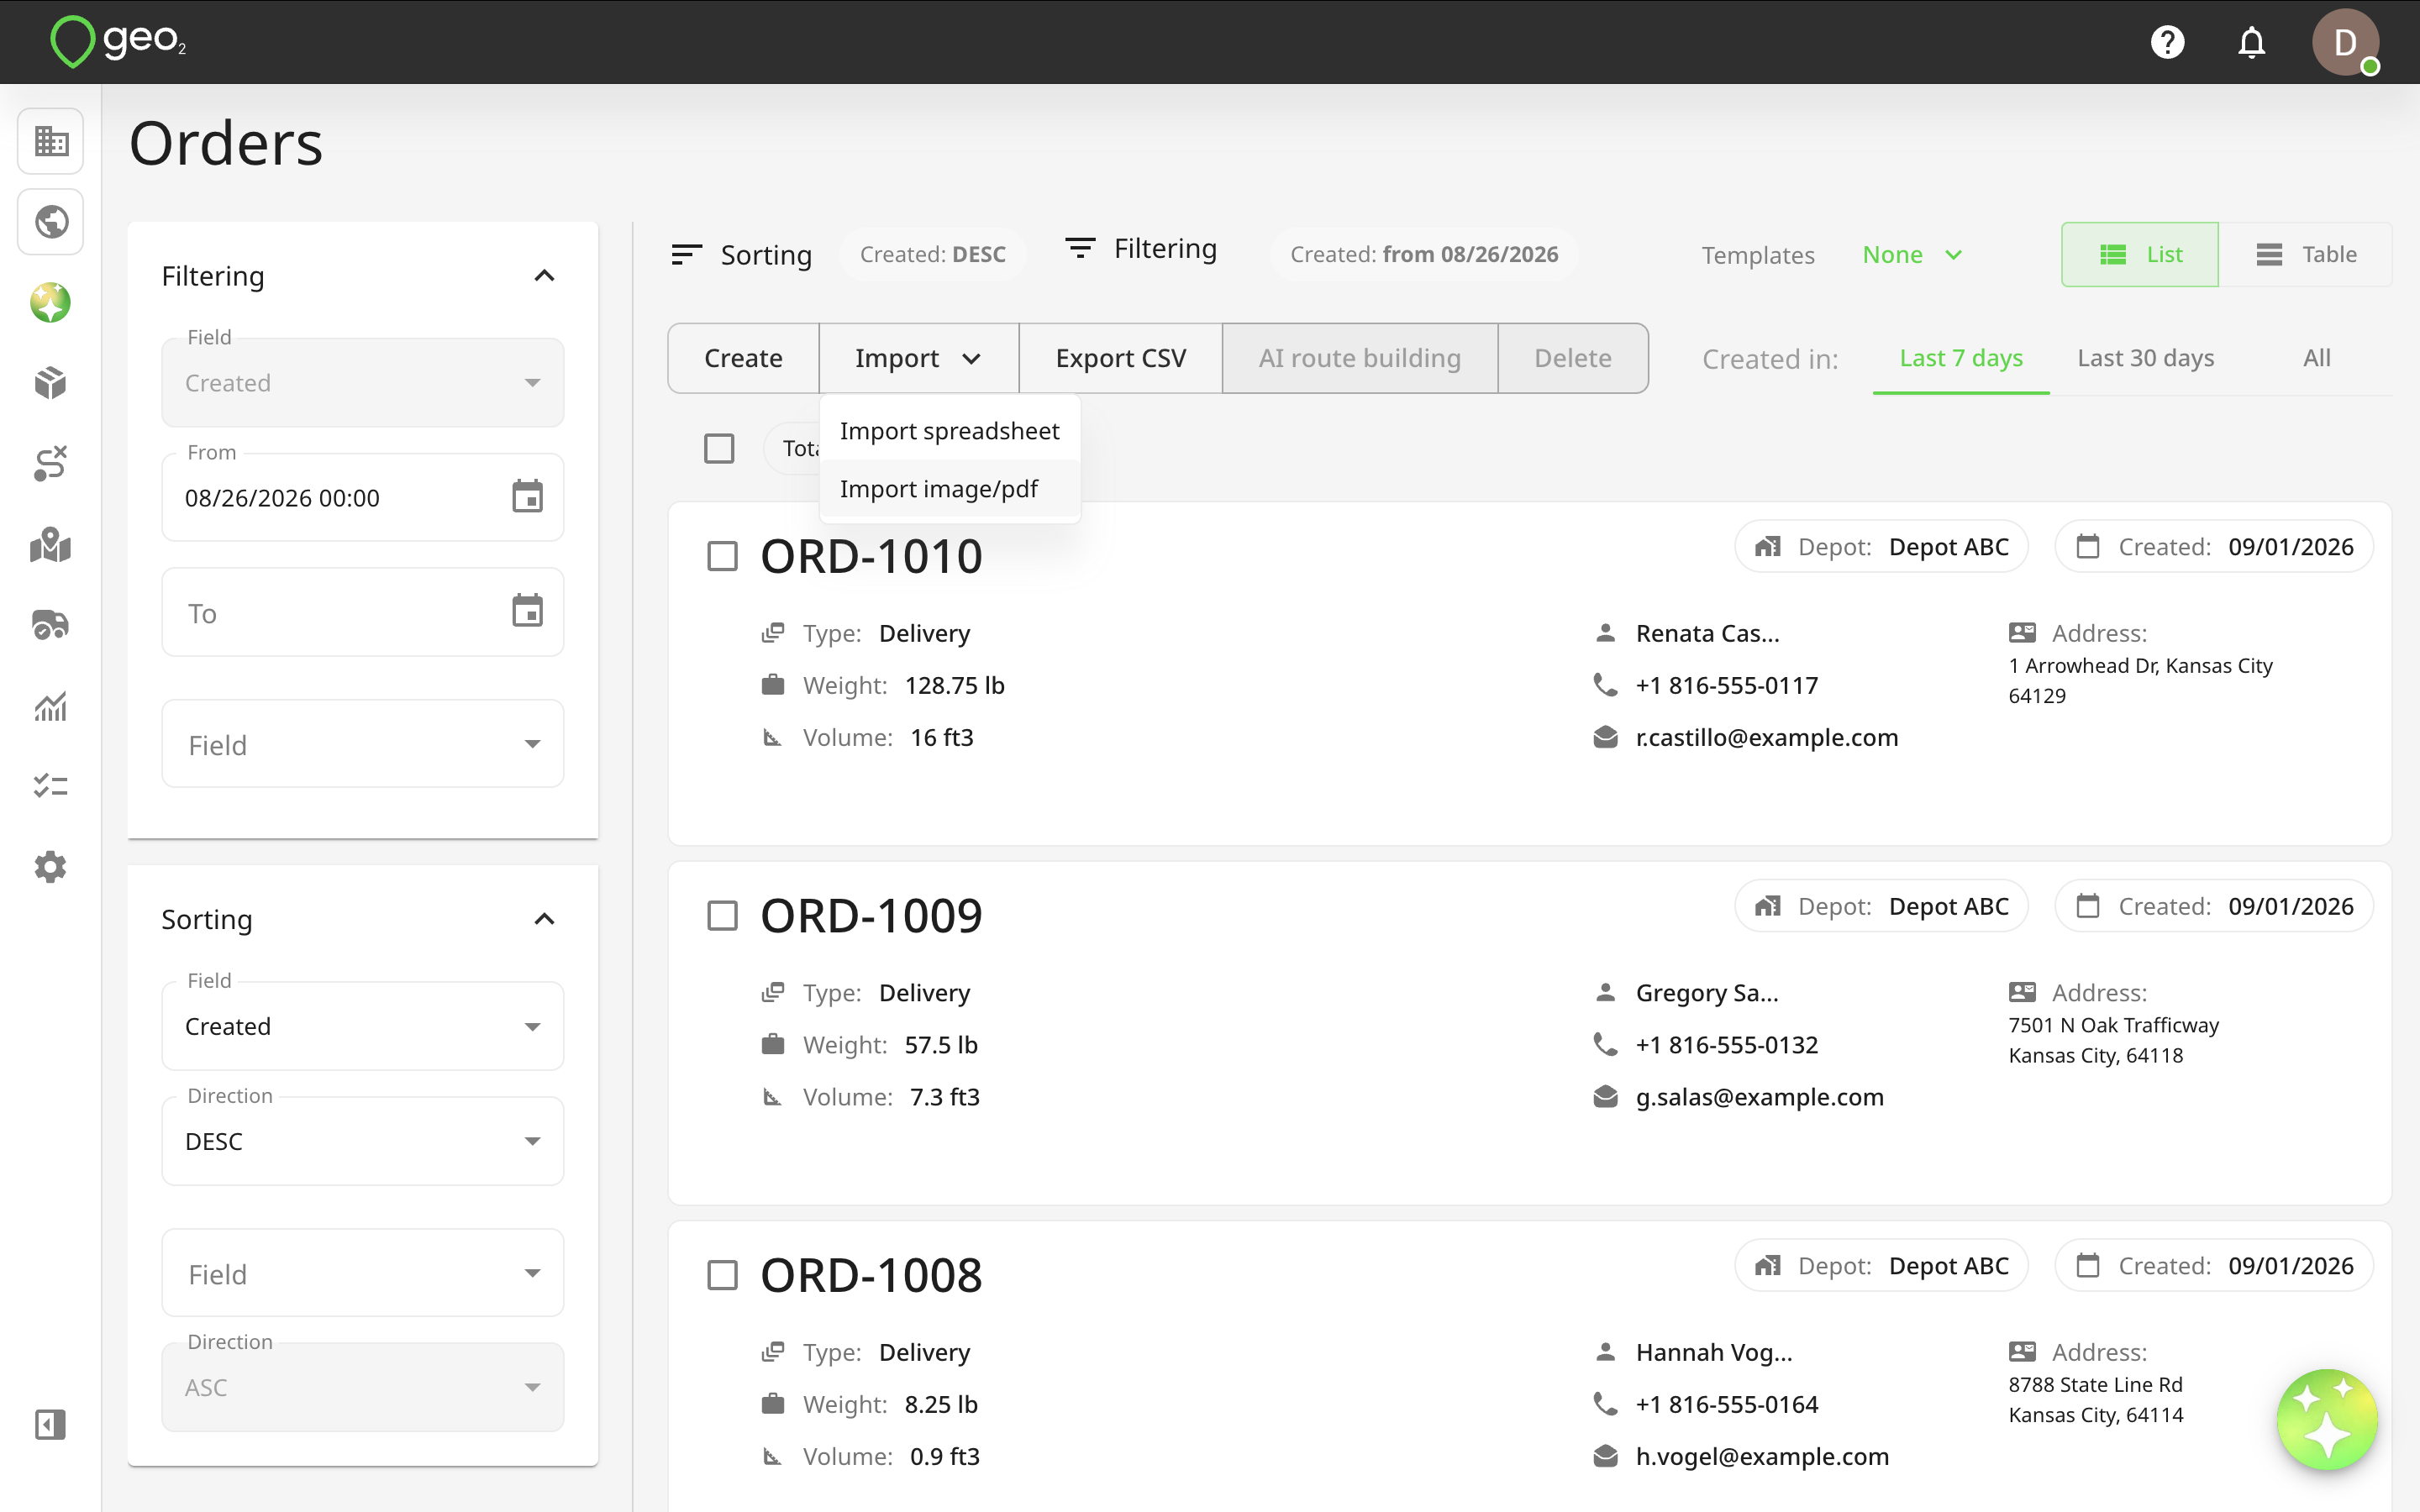Open the companies building icon in sidebar
2420x1512 pixels.
51,141
